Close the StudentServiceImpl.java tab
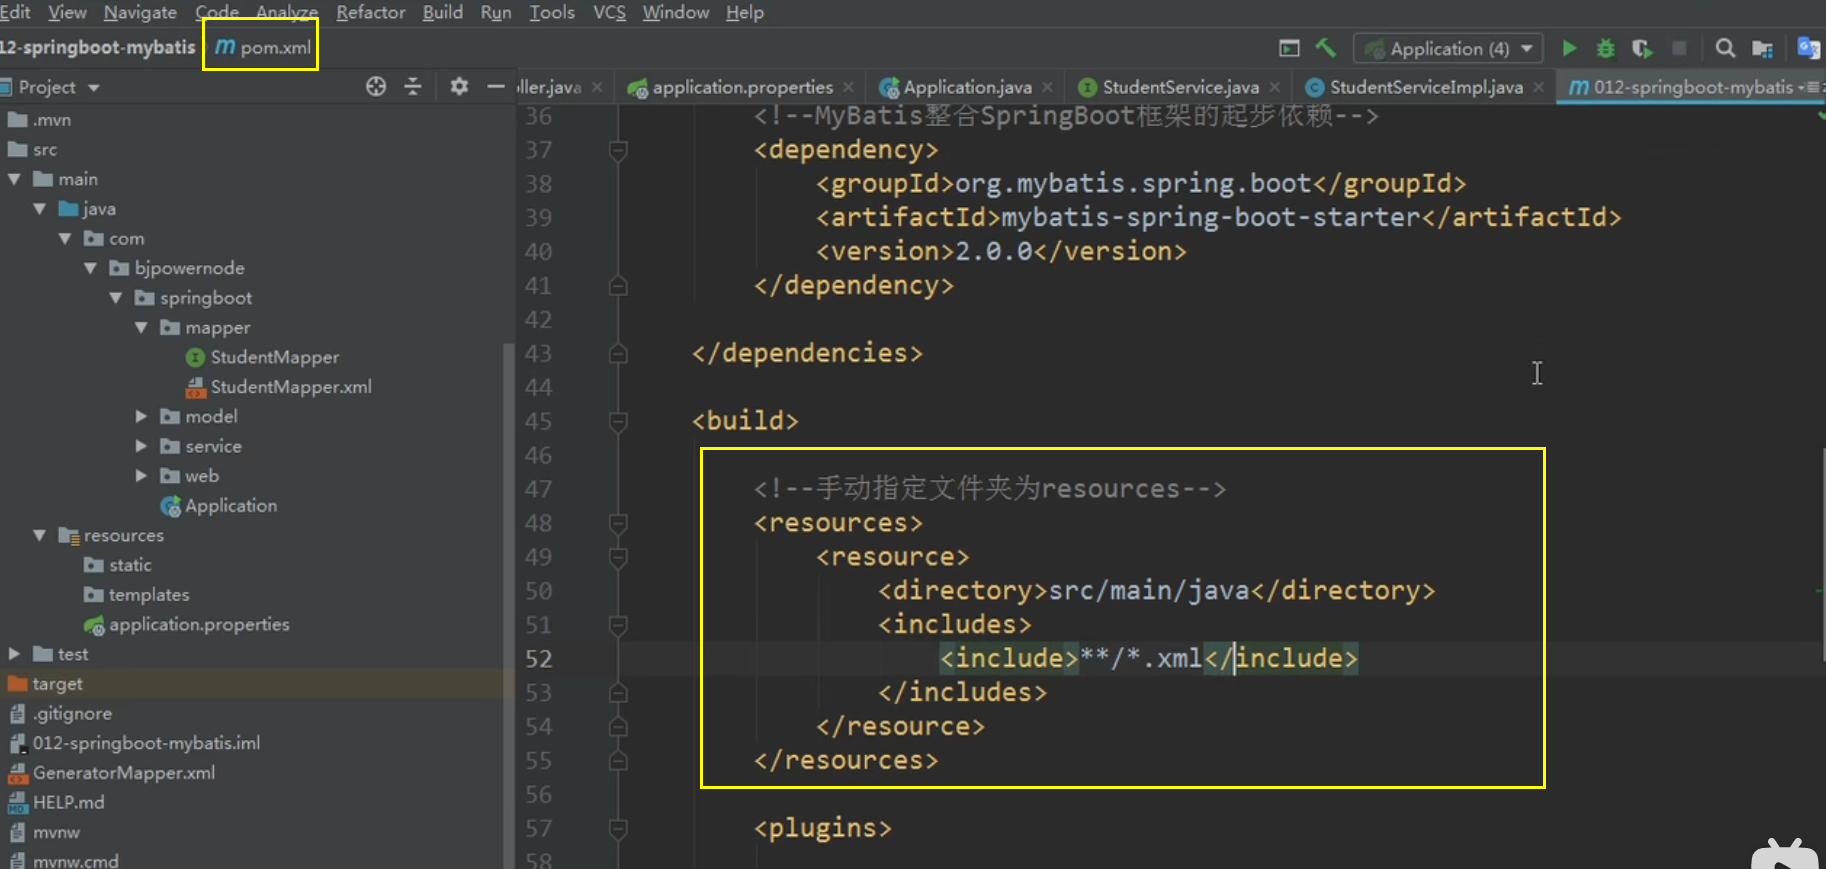Screen dimensions: 1826x869 coord(1538,88)
